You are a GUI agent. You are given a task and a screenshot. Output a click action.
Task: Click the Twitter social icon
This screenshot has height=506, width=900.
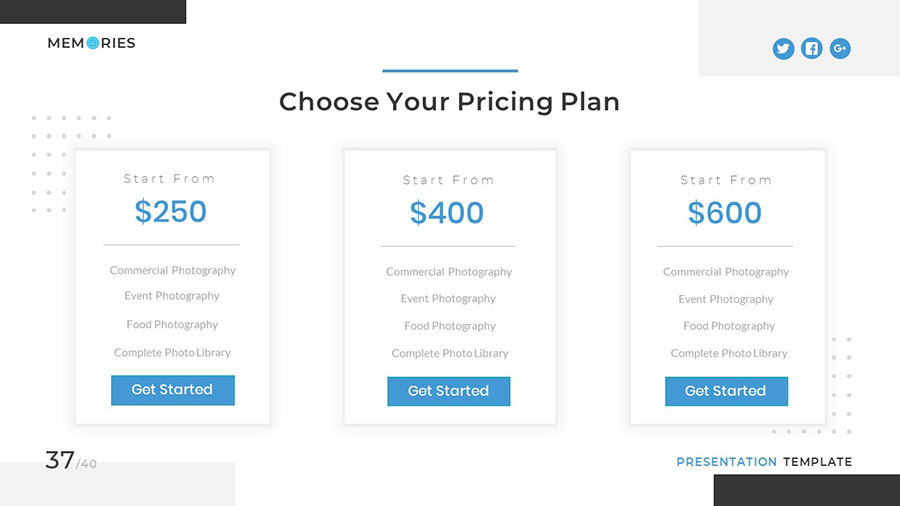[783, 48]
